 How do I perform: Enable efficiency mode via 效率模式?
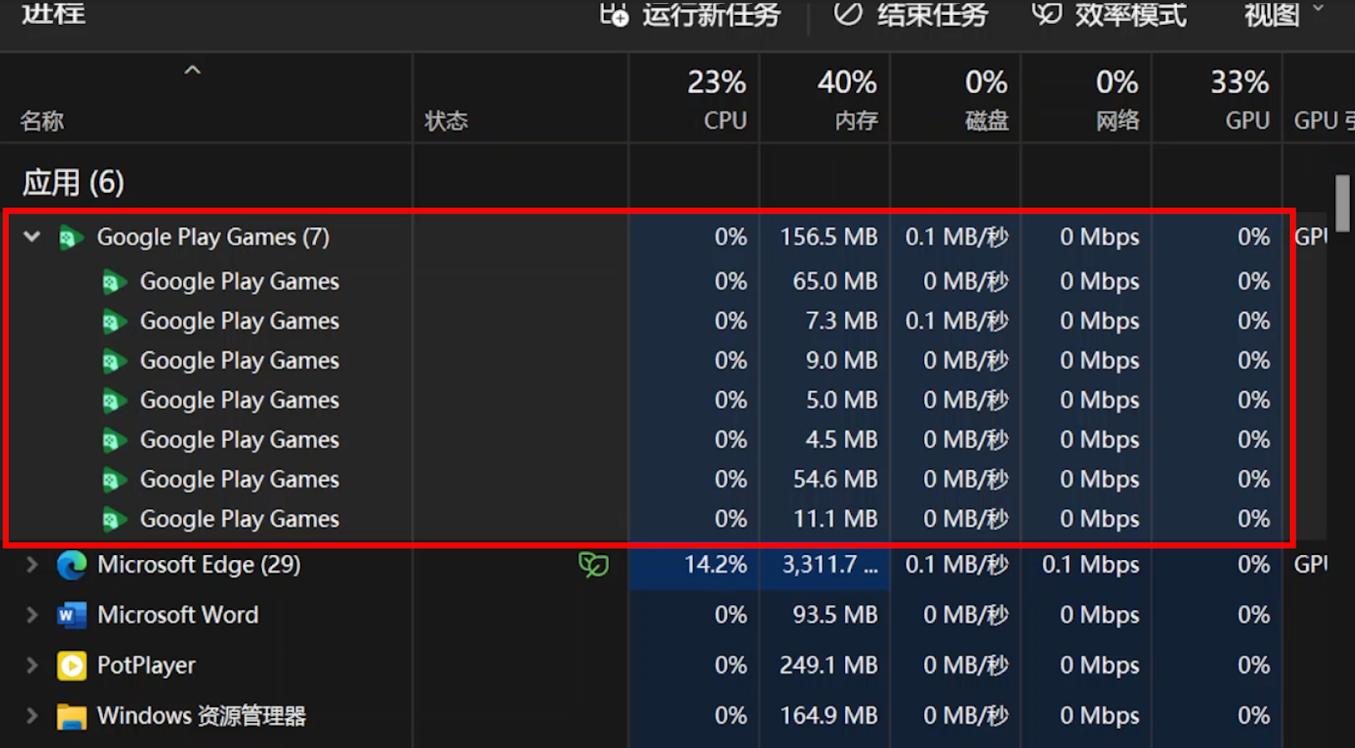(x=1107, y=14)
